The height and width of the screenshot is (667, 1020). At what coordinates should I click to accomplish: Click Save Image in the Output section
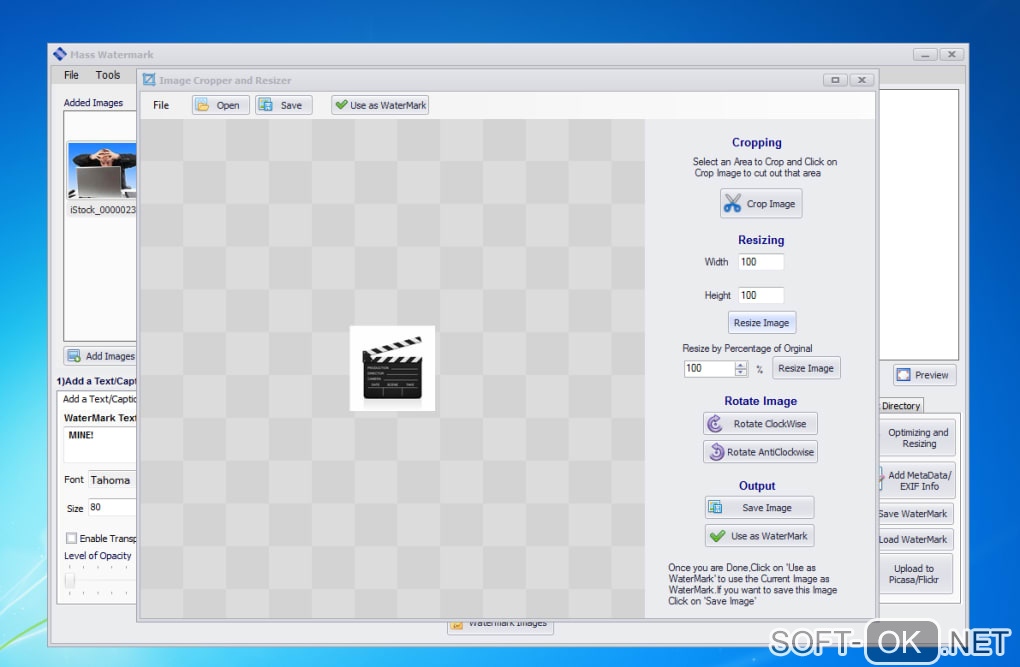759,508
